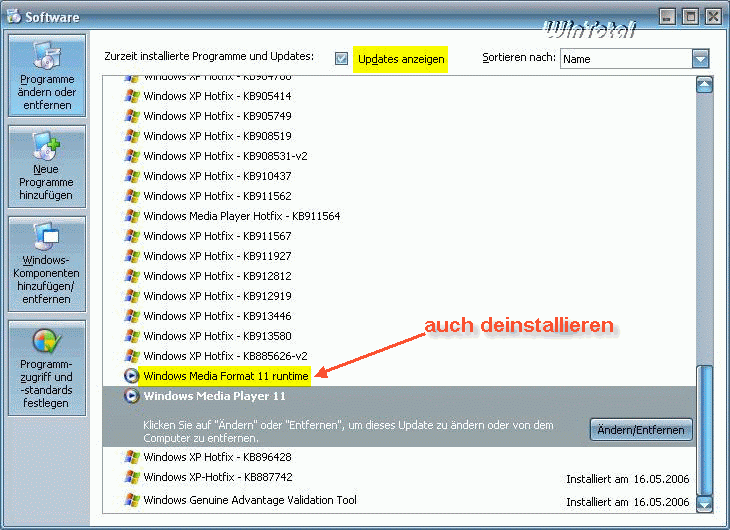Click the Software title bar icon
This screenshot has width=730, height=530.
tap(14, 16)
